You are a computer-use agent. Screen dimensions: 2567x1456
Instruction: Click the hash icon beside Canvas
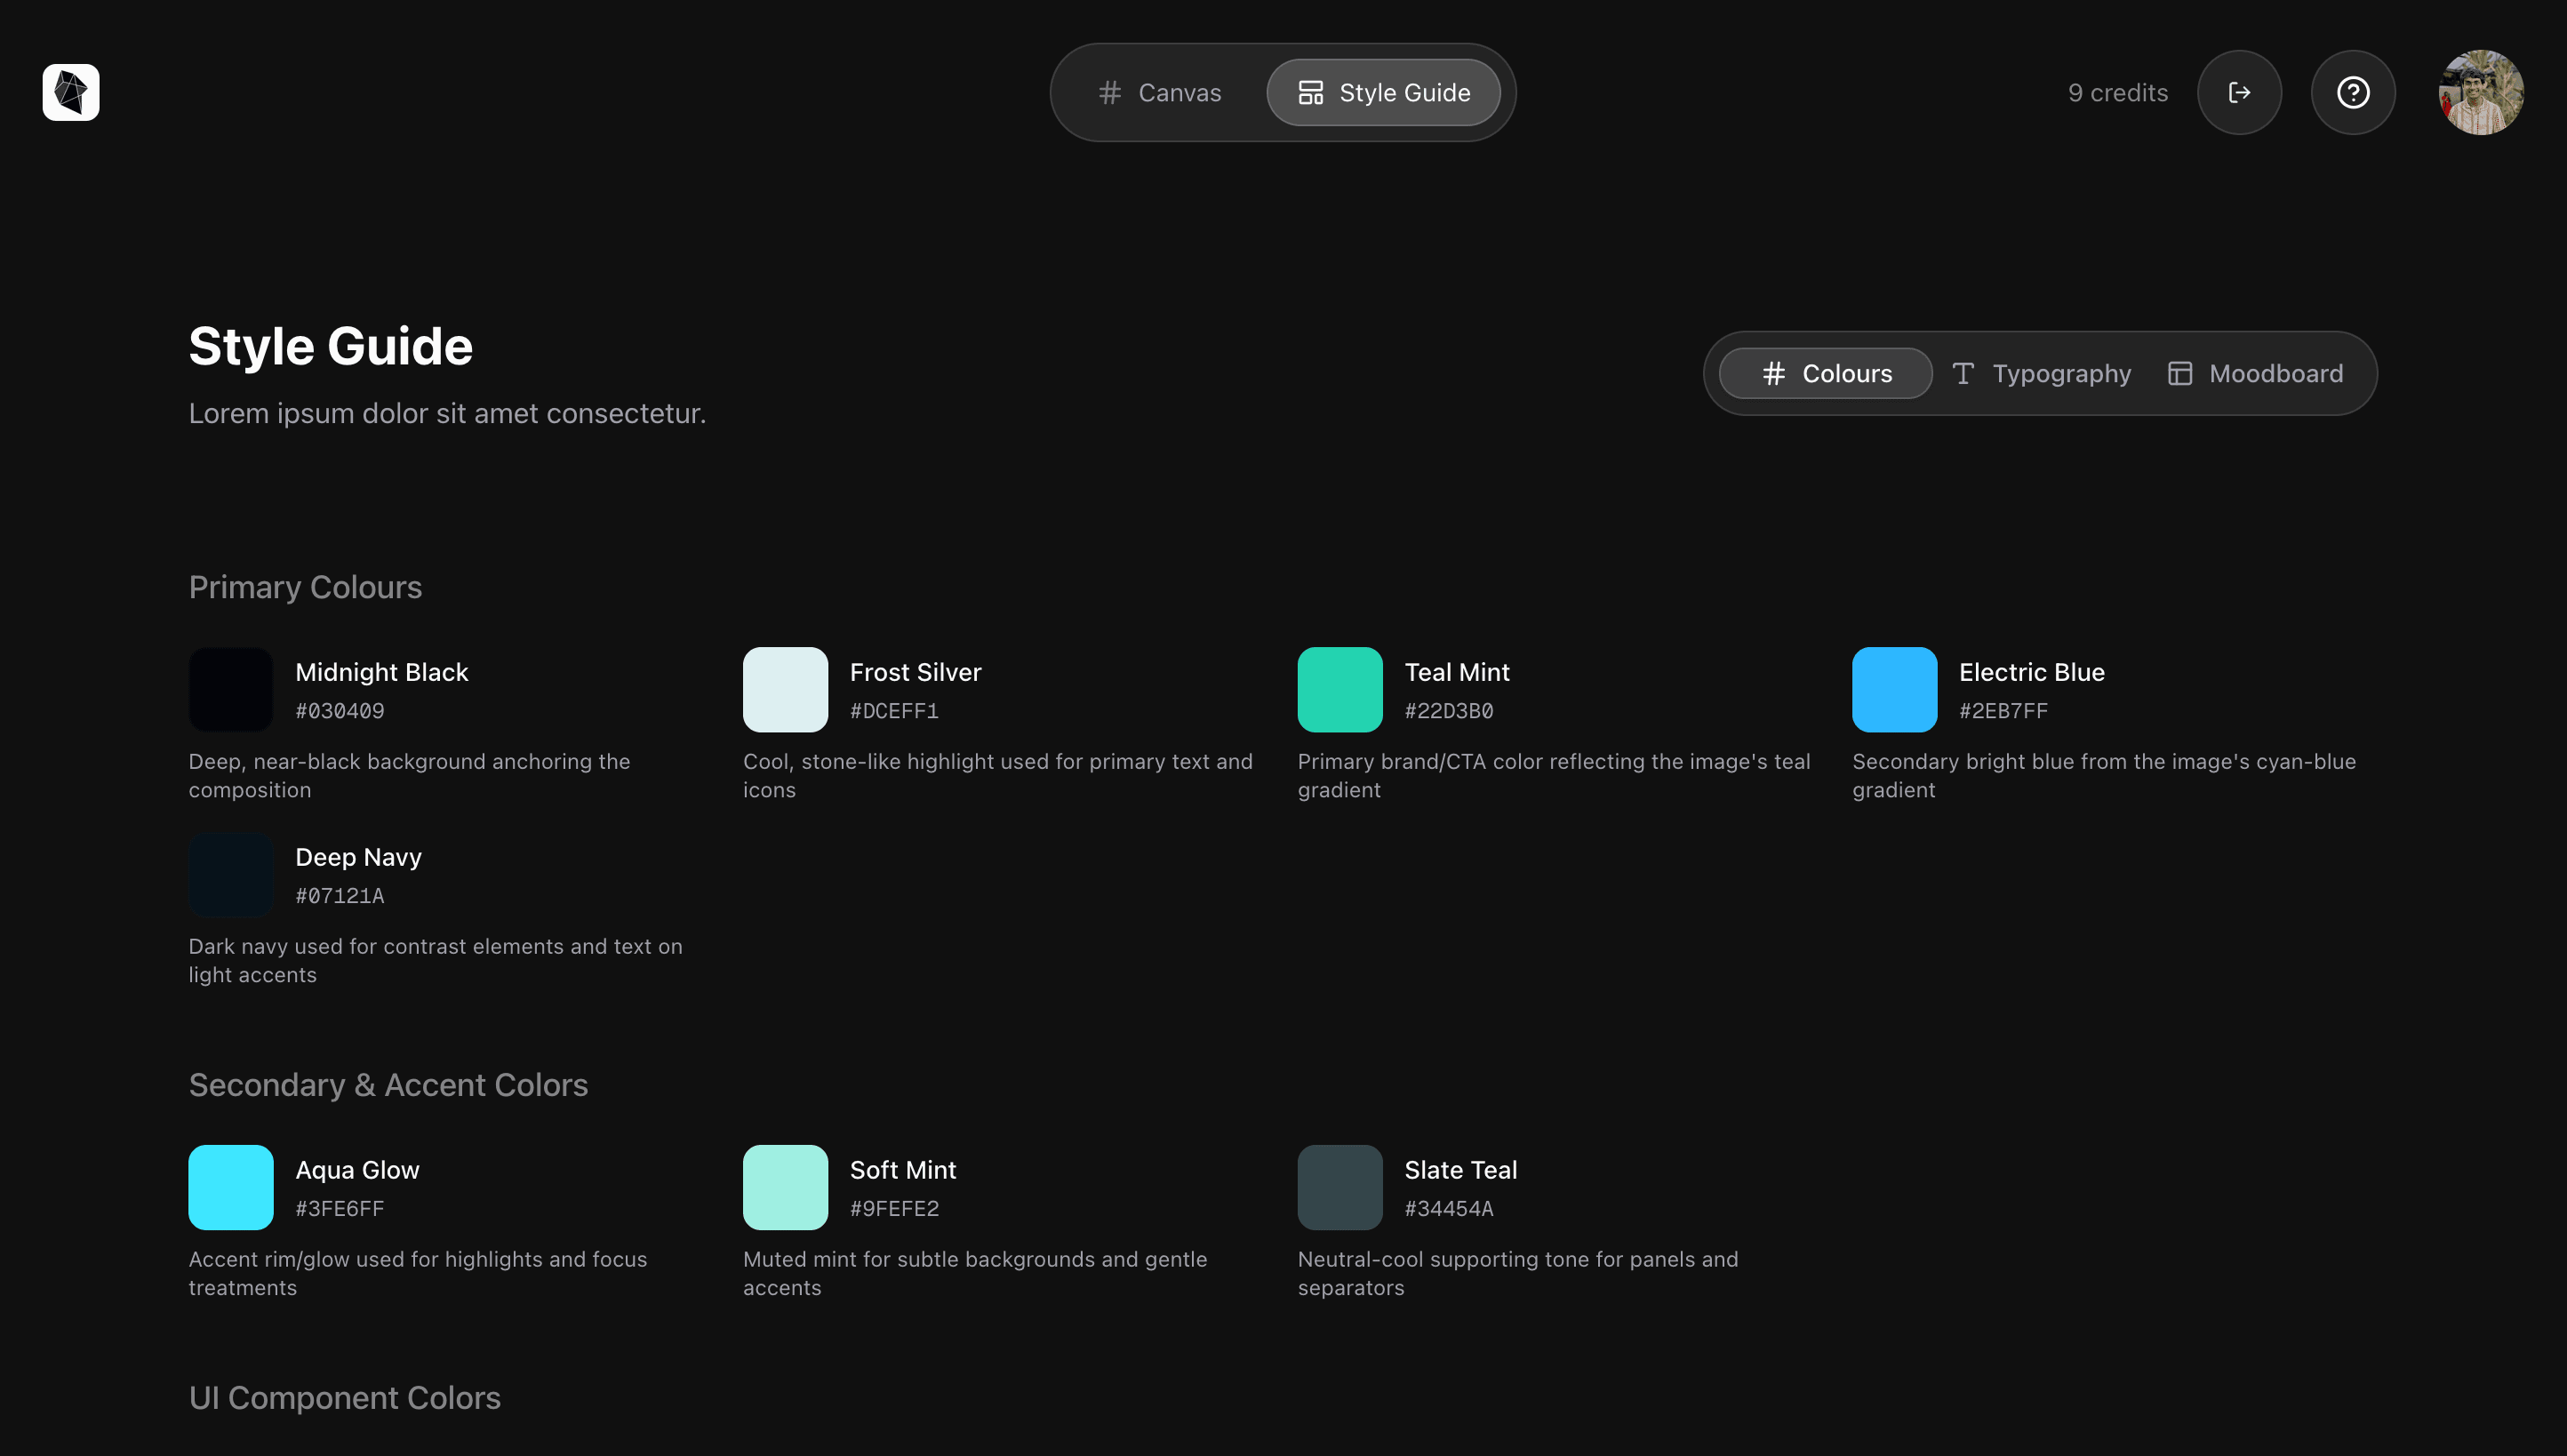(x=1110, y=92)
